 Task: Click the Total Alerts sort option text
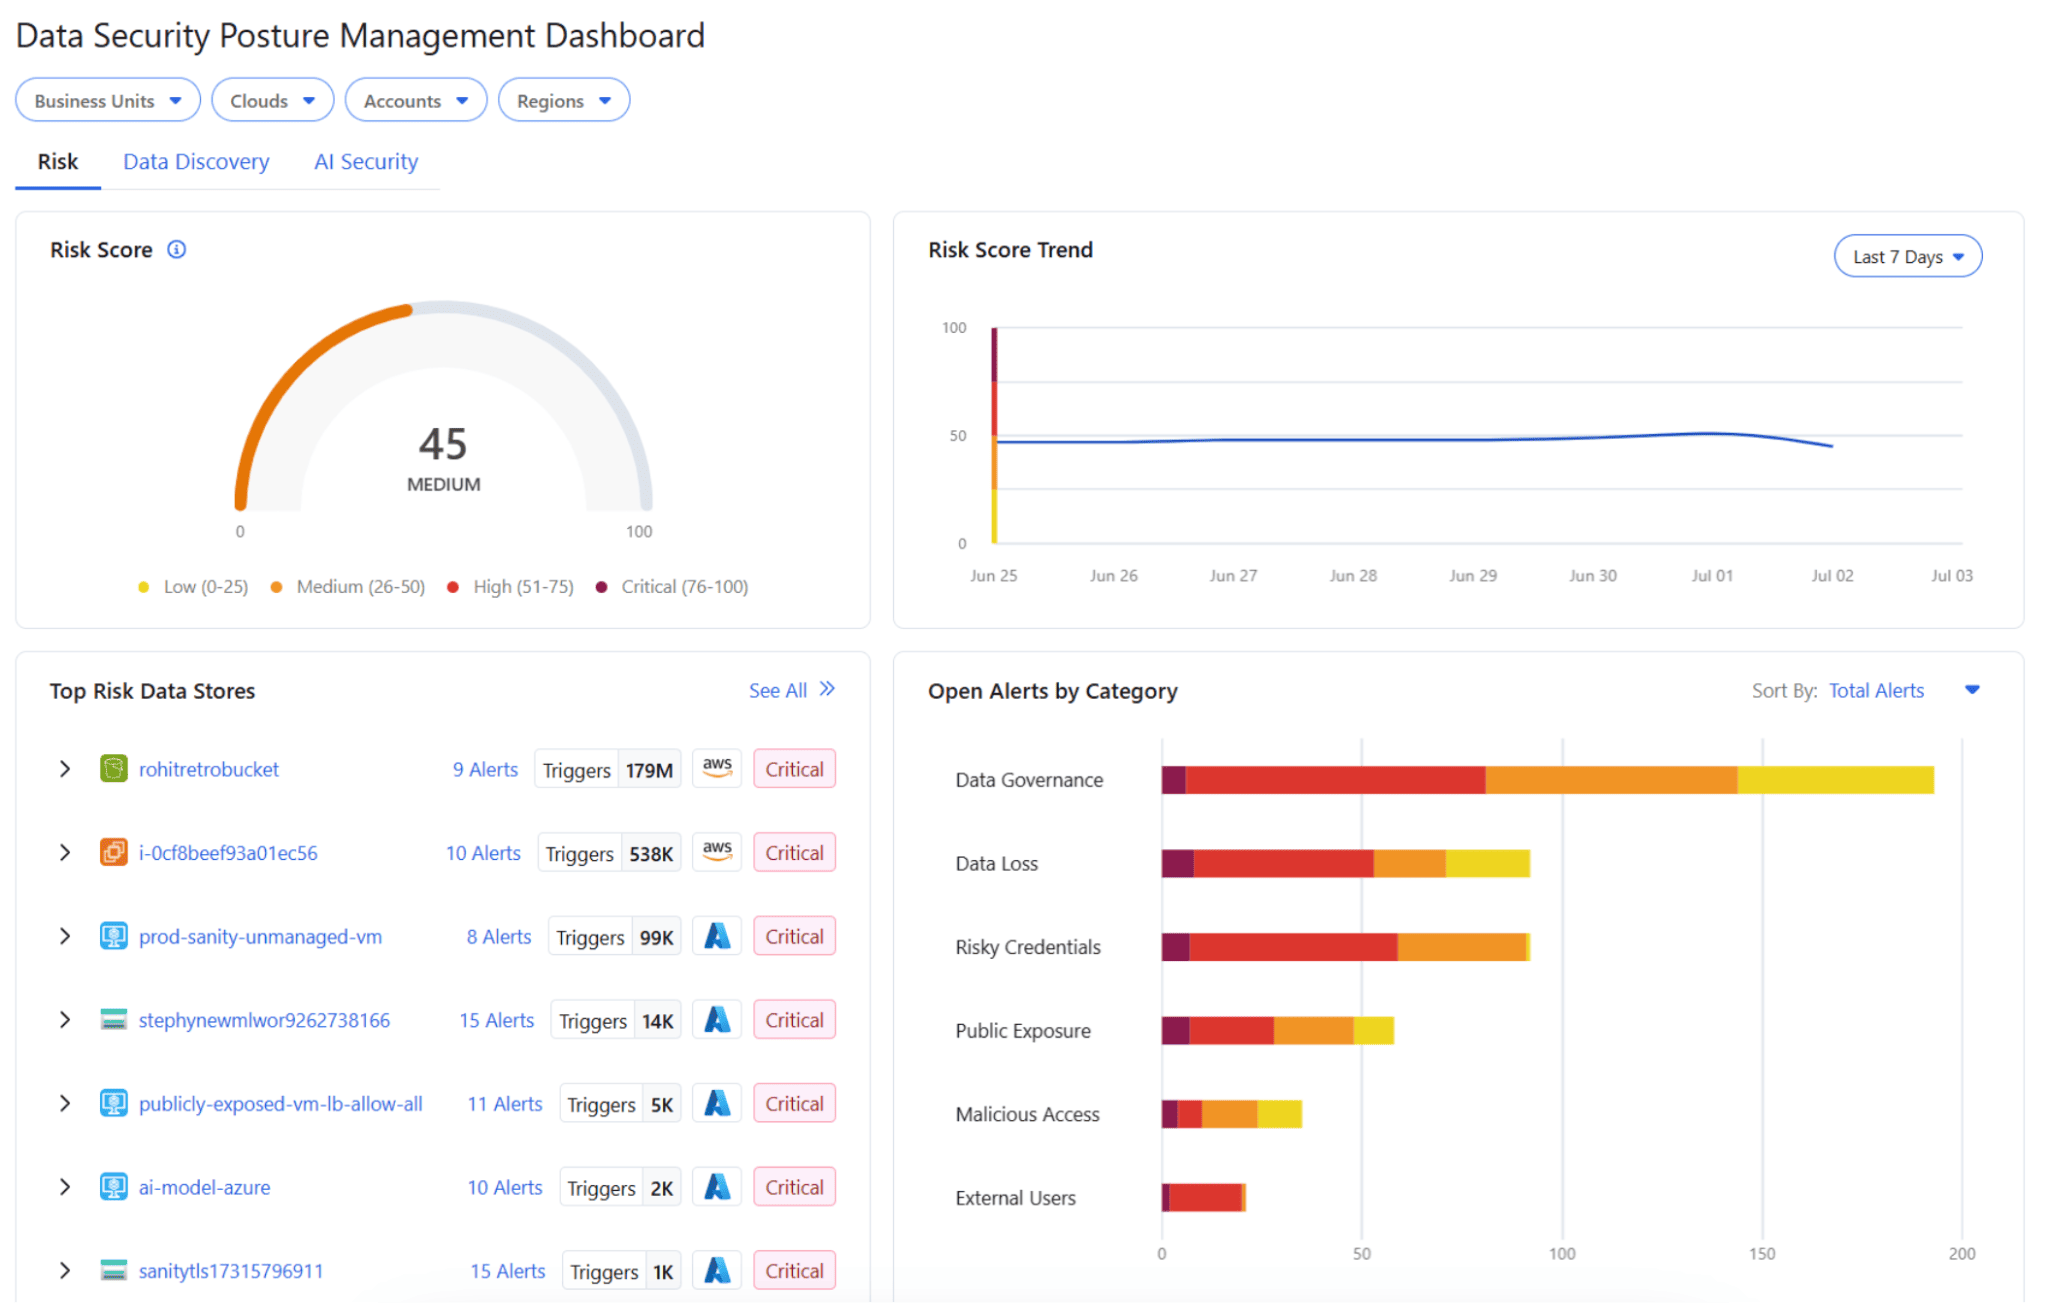(1876, 690)
